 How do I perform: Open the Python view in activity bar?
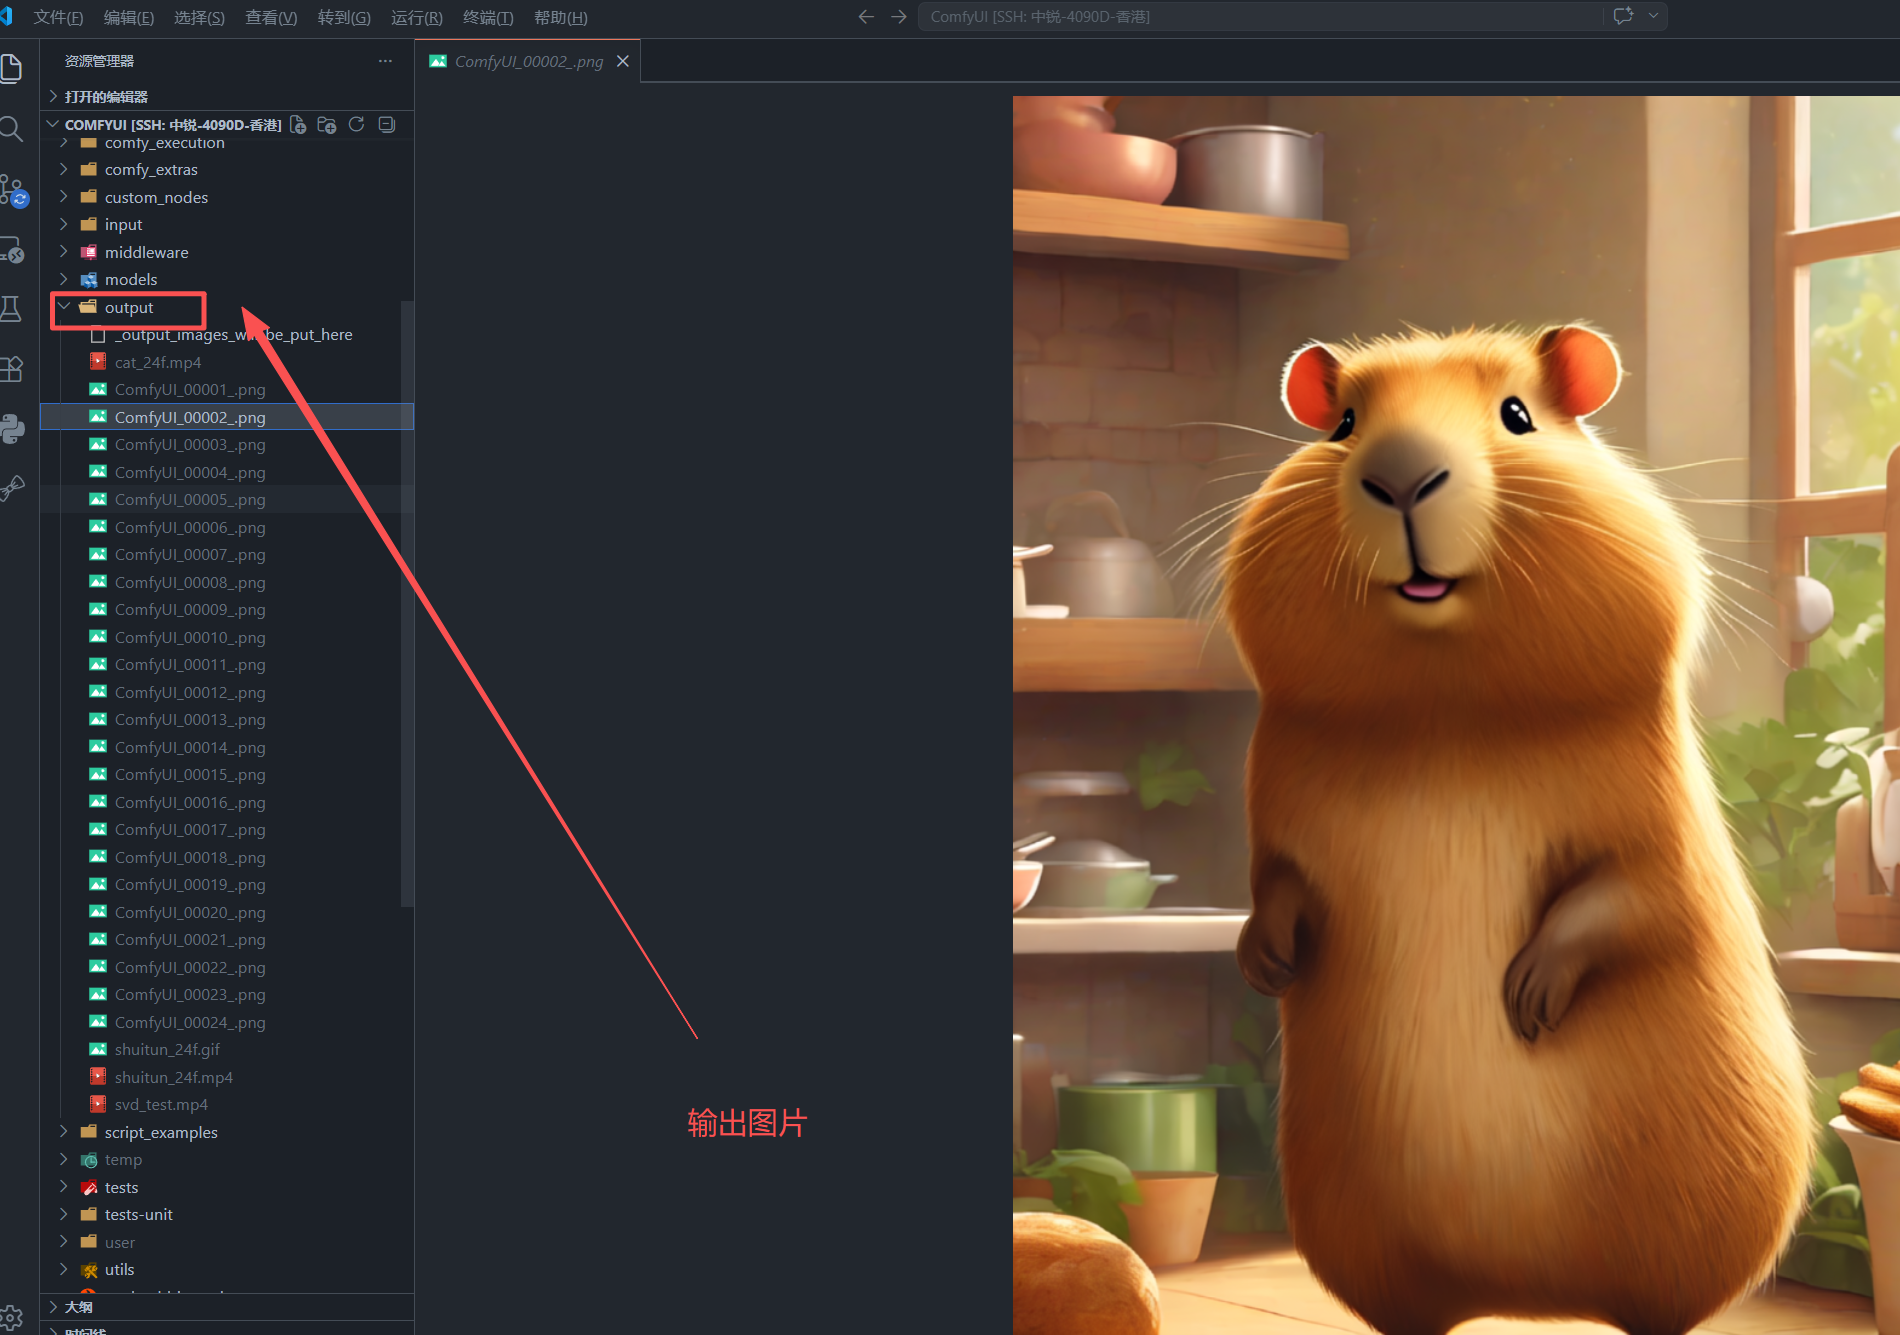[12, 429]
